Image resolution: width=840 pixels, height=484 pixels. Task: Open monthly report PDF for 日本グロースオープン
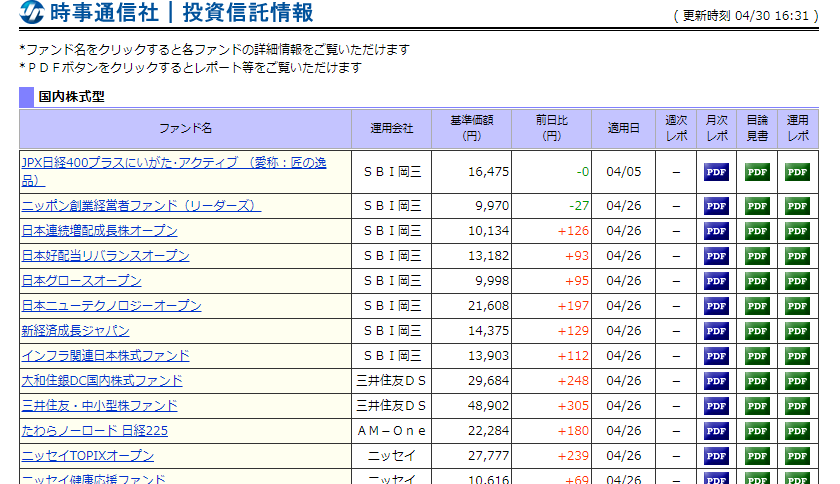click(716, 281)
